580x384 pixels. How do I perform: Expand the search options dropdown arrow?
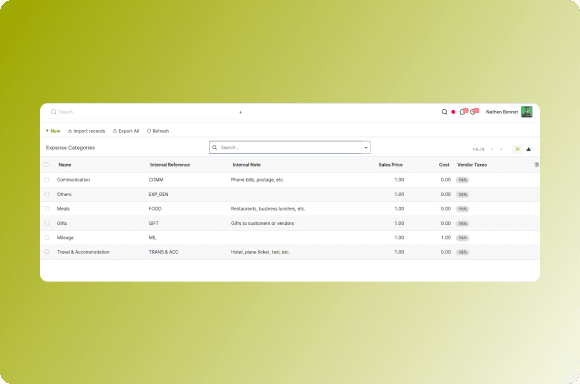click(366, 148)
